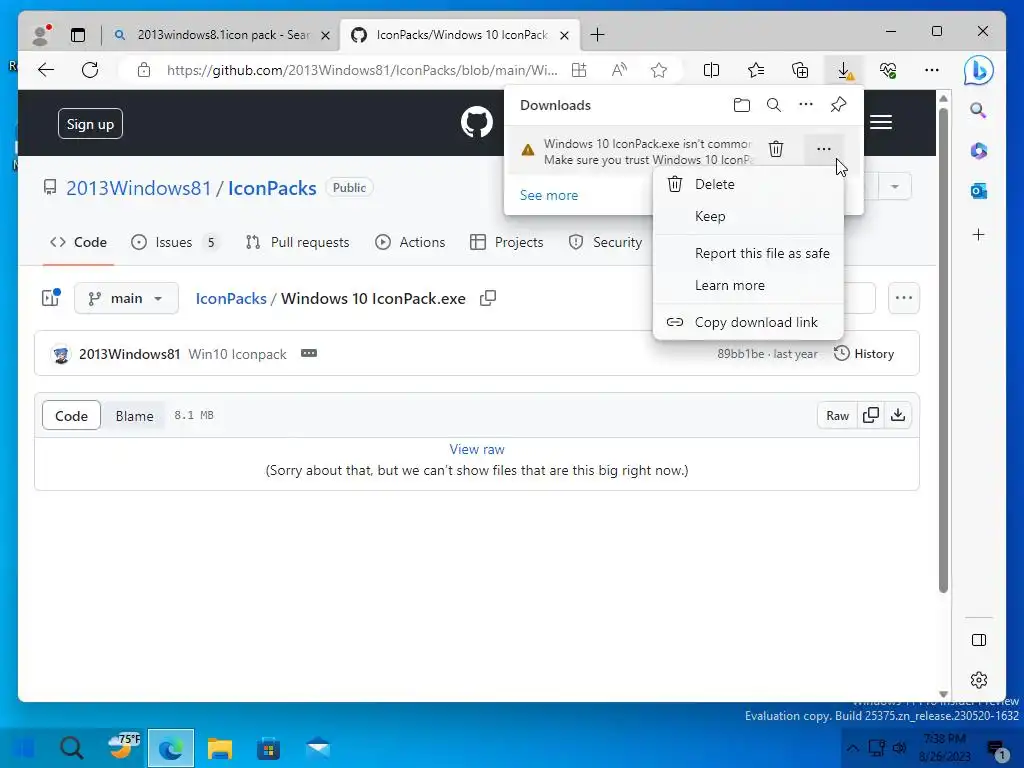
Task: Open tab actions menu icon
Action: point(78,35)
